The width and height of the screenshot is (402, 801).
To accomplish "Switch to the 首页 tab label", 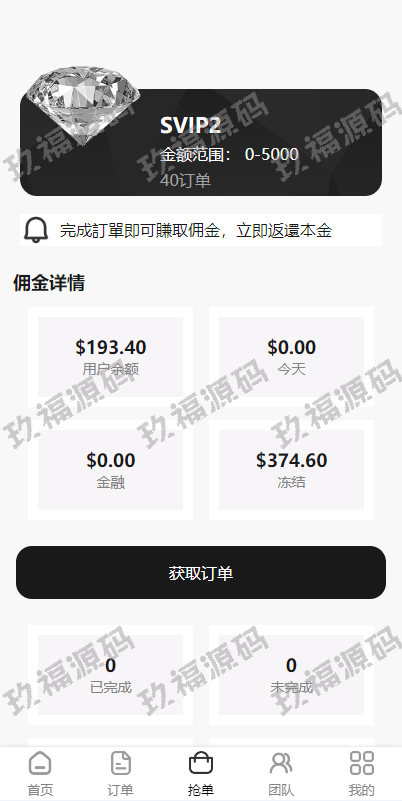I will coord(40,790).
